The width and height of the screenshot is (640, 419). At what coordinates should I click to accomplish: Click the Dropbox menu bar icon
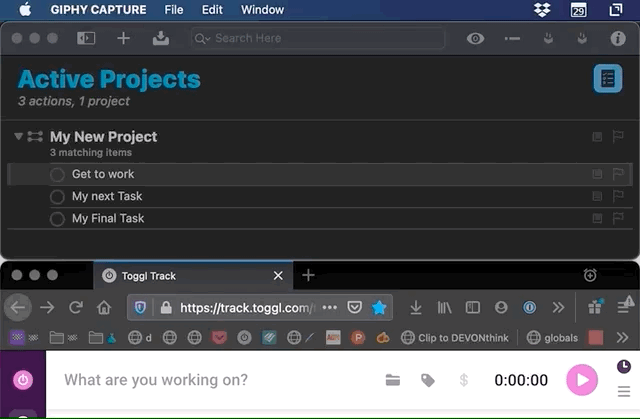coord(542,9)
